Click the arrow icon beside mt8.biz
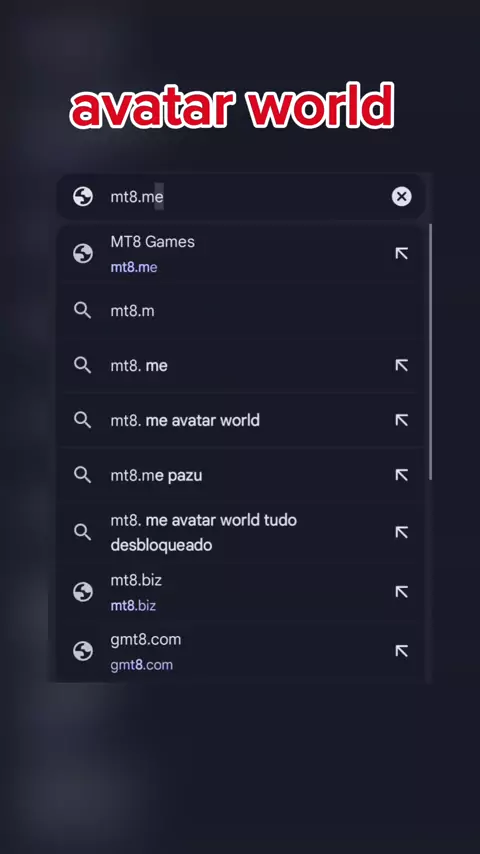Screen dimensions: 480x854 click(x=402, y=592)
